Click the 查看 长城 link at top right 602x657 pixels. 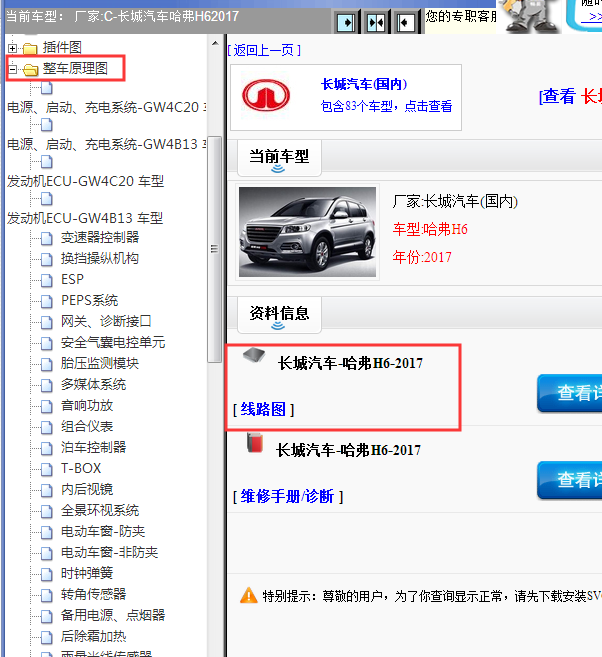pyautogui.click(x=571, y=97)
